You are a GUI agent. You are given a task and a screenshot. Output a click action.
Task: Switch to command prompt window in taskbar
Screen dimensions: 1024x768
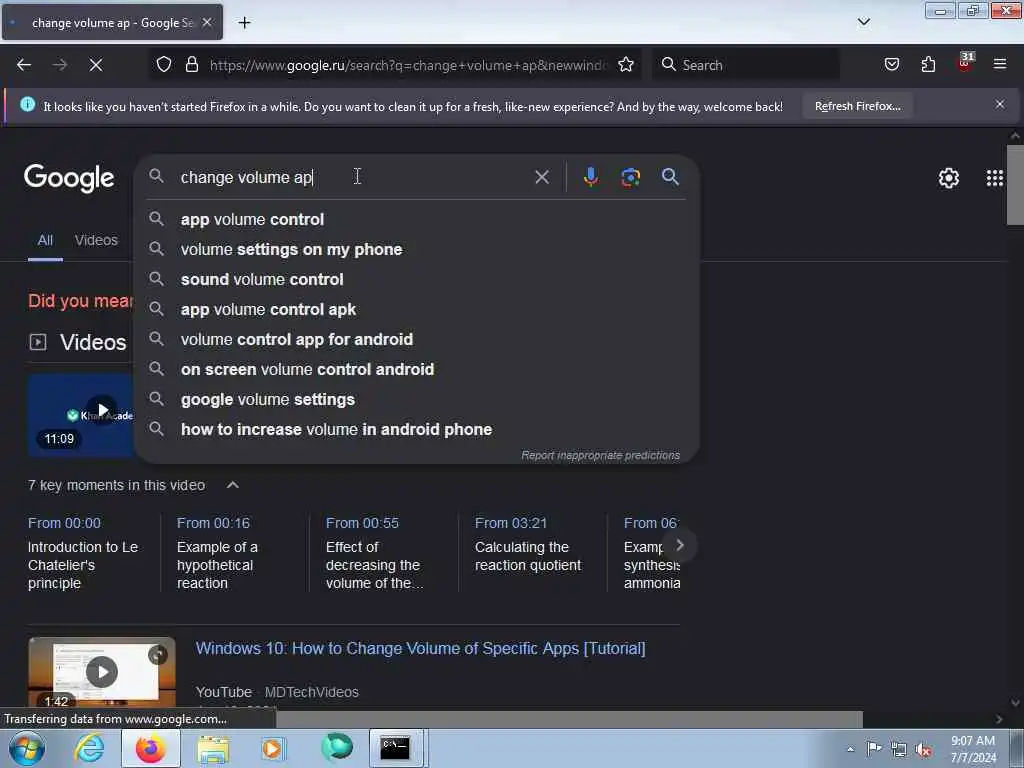pyautogui.click(x=396, y=748)
